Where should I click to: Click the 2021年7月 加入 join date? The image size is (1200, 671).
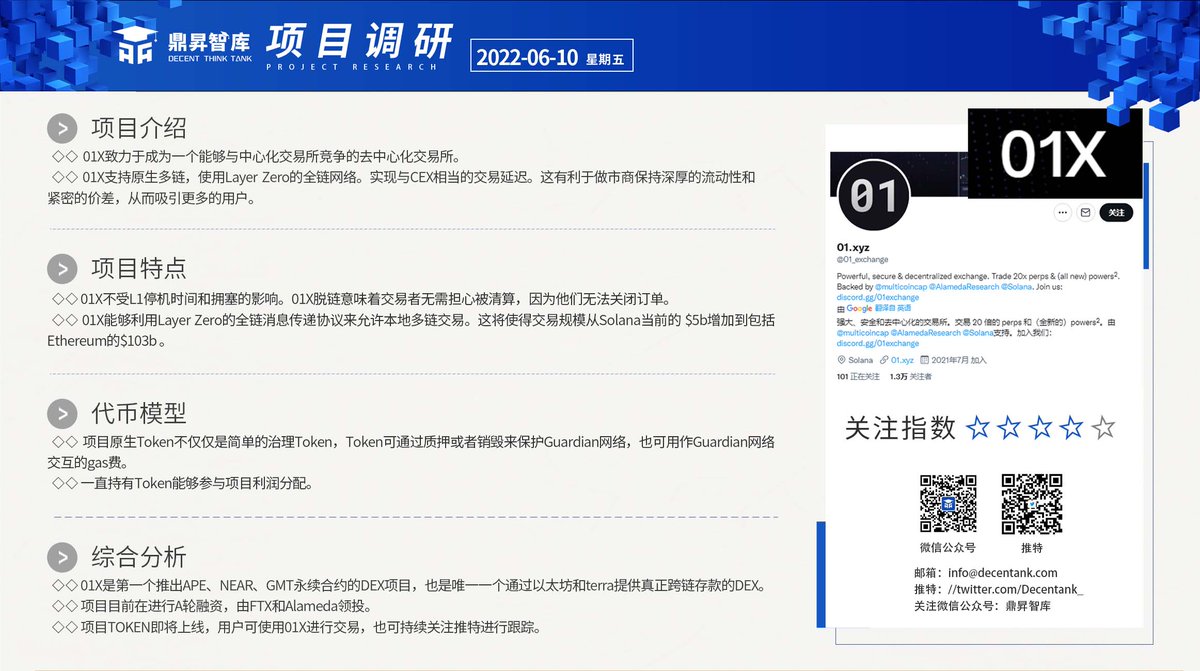click(x=959, y=360)
